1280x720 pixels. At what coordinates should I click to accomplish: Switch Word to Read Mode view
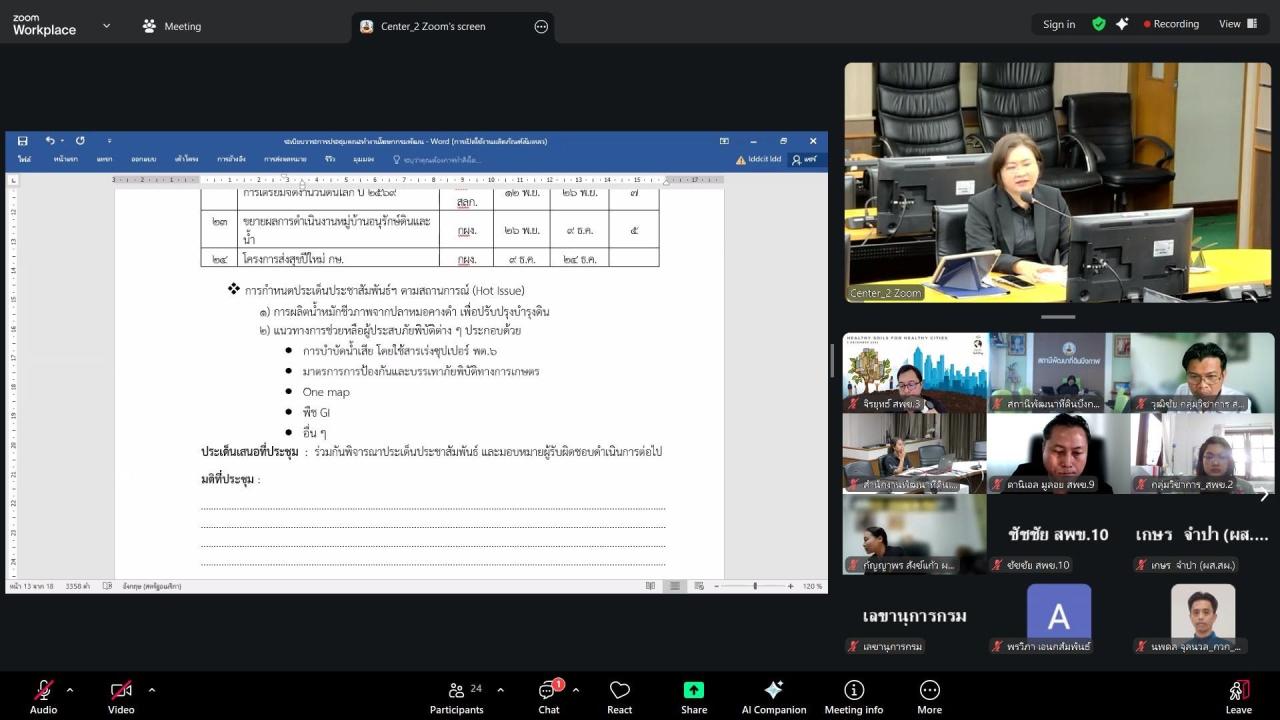pos(651,586)
